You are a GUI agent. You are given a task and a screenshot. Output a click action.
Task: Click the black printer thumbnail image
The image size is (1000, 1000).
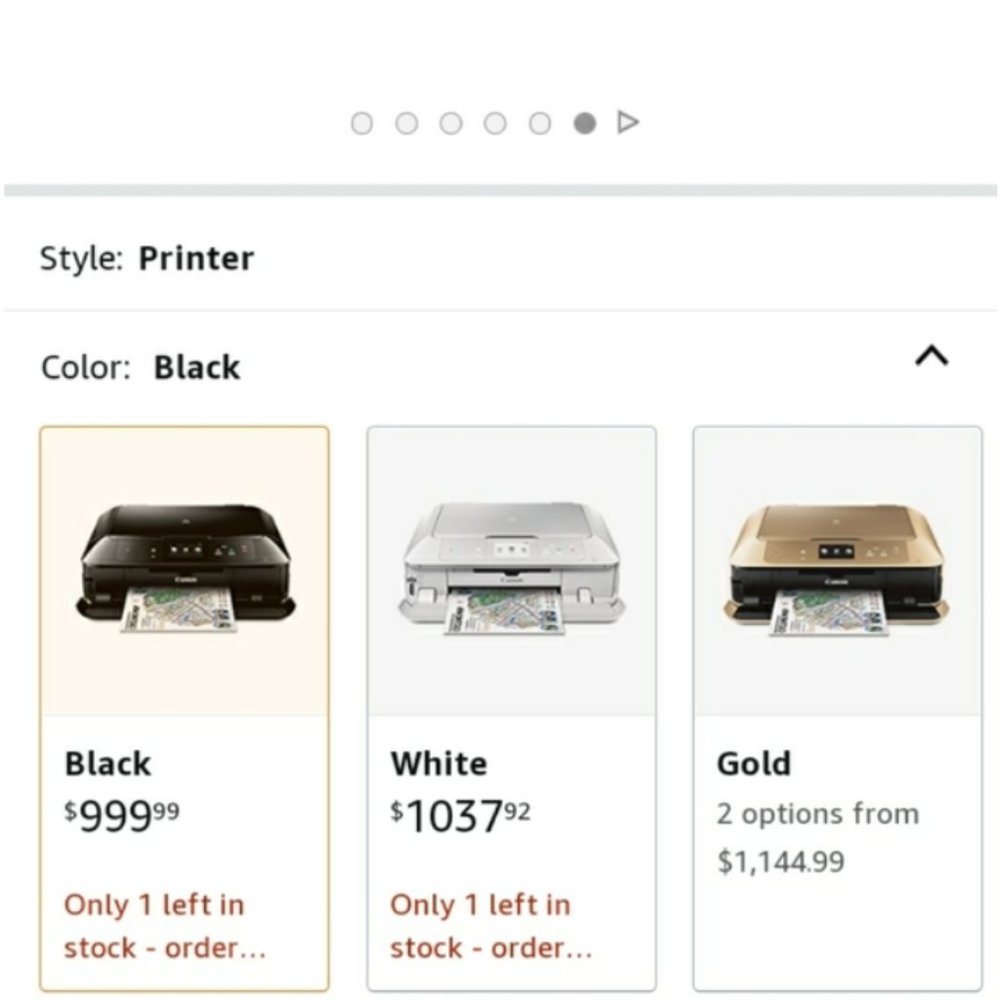click(x=185, y=569)
